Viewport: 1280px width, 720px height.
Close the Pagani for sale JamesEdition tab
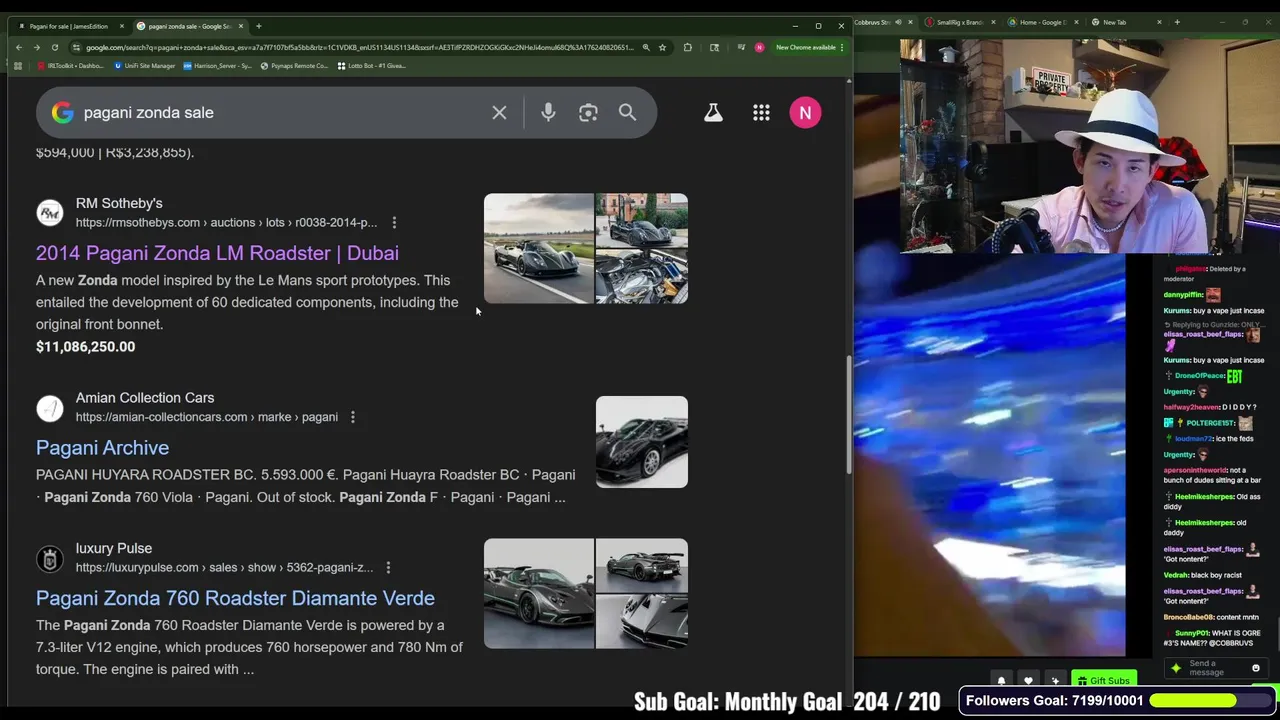point(122,26)
